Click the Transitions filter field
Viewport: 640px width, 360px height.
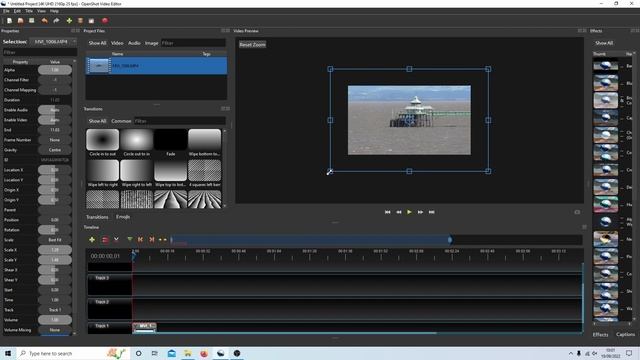(x=180, y=121)
